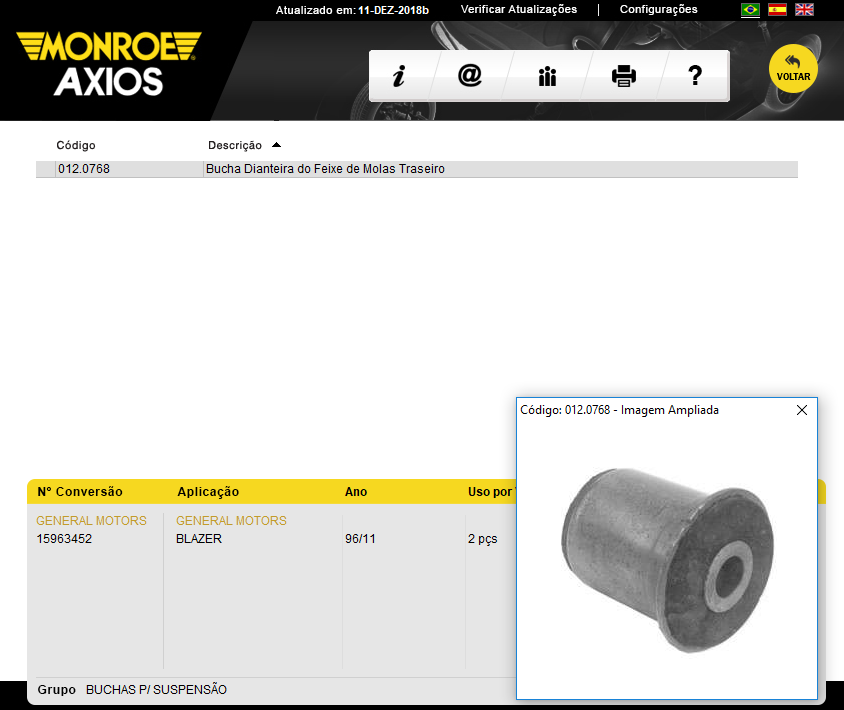Open the Configurações menu
Viewport: 844px width, 710px height.
[x=658, y=9]
